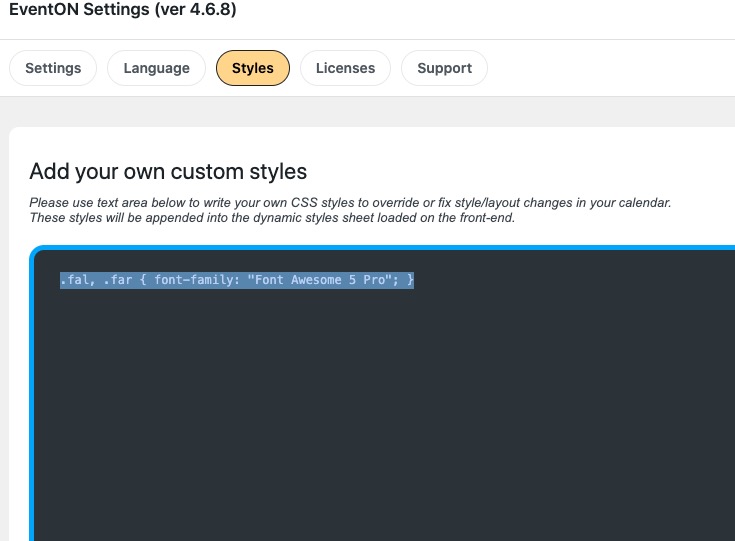Switch to the Language tab
735x541 pixels.
pyautogui.click(x=157, y=68)
